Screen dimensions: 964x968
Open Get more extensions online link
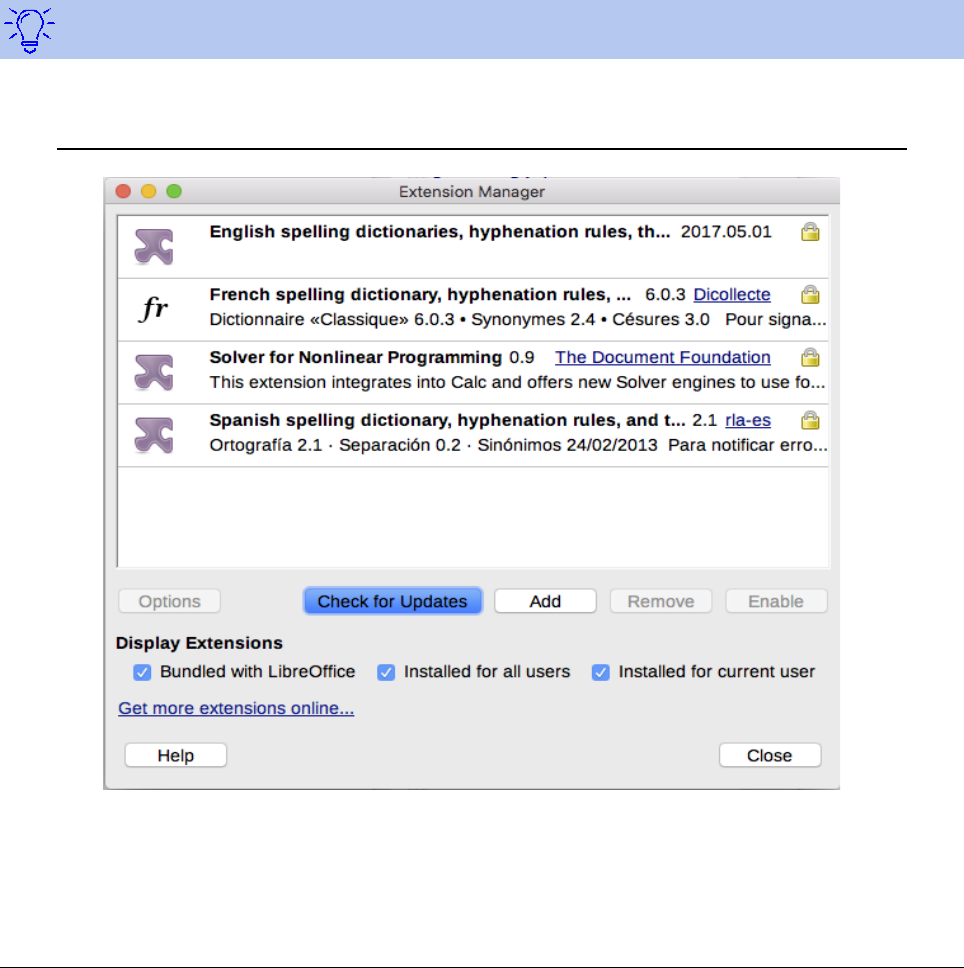pyautogui.click(x=236, y=708)
